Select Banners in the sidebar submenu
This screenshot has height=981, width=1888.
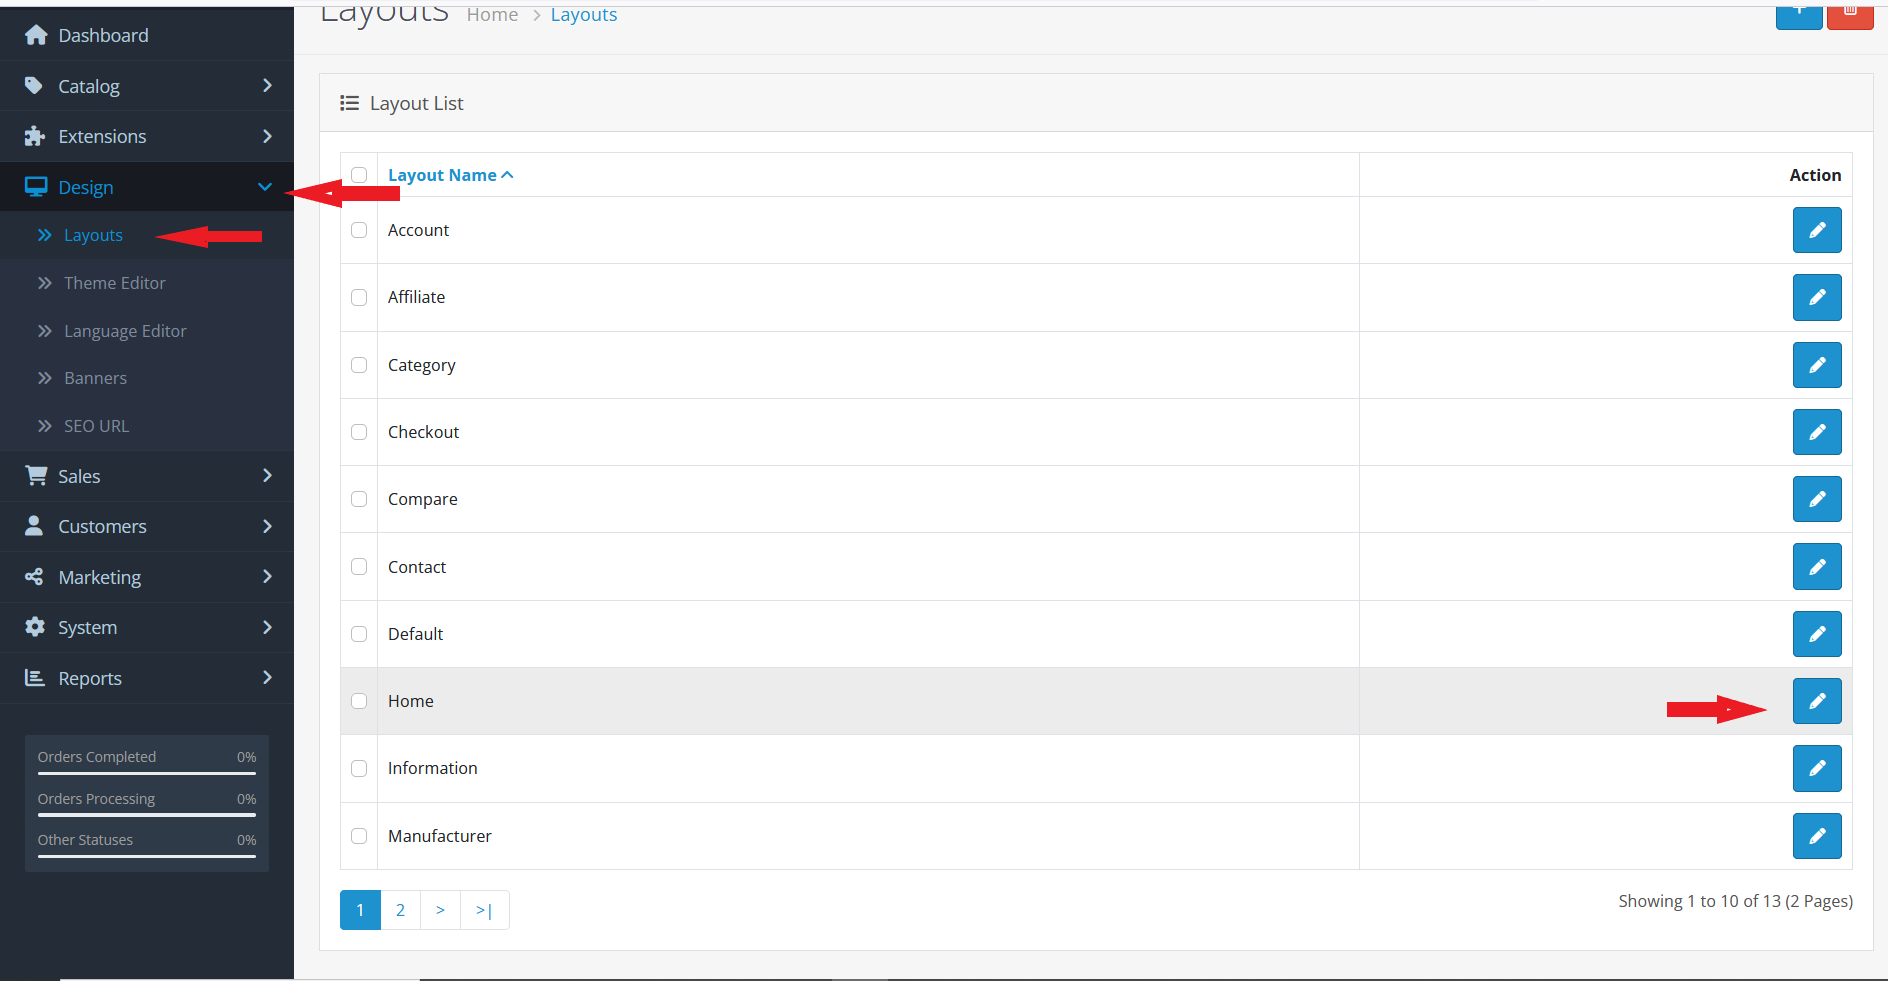pos(95,378)
